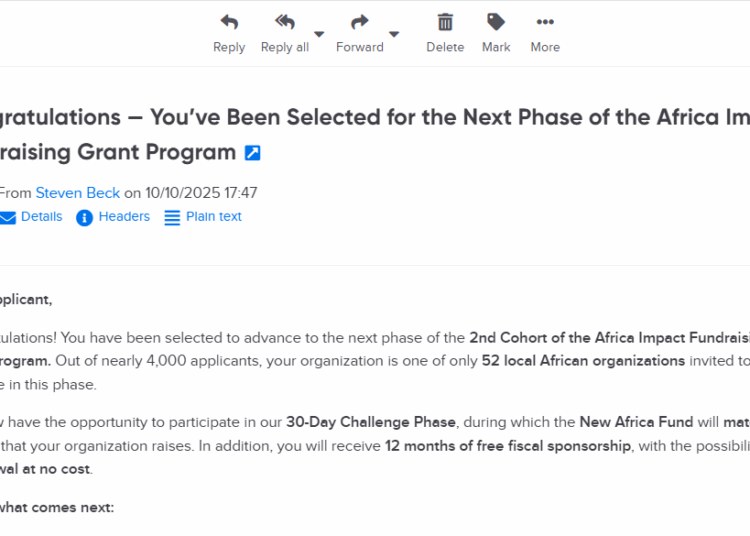The width and height of the screenshot is (750, 536).
Task: Click the Reply arrow icon
Action: (x=229, y=22)
